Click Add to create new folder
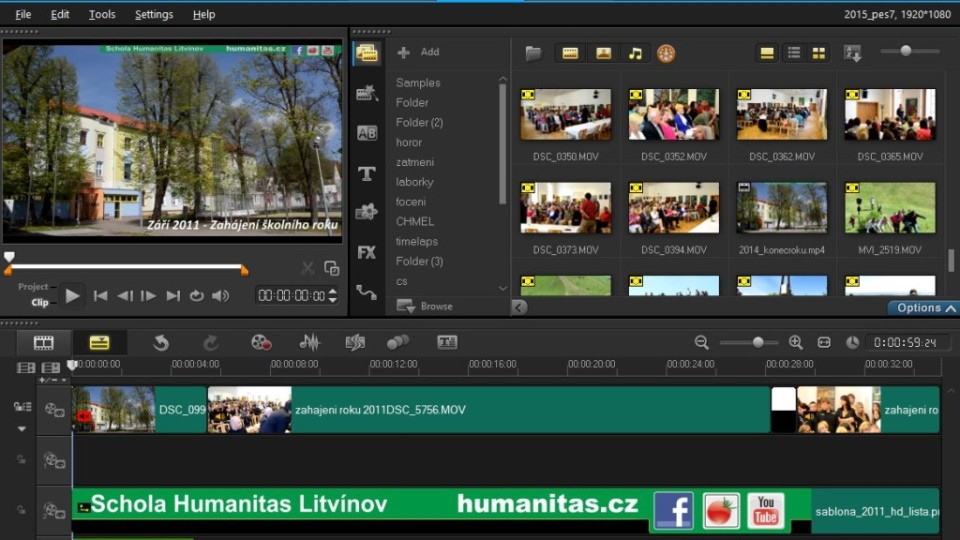Screen dimensions: 960x540 tap(419, 52)
